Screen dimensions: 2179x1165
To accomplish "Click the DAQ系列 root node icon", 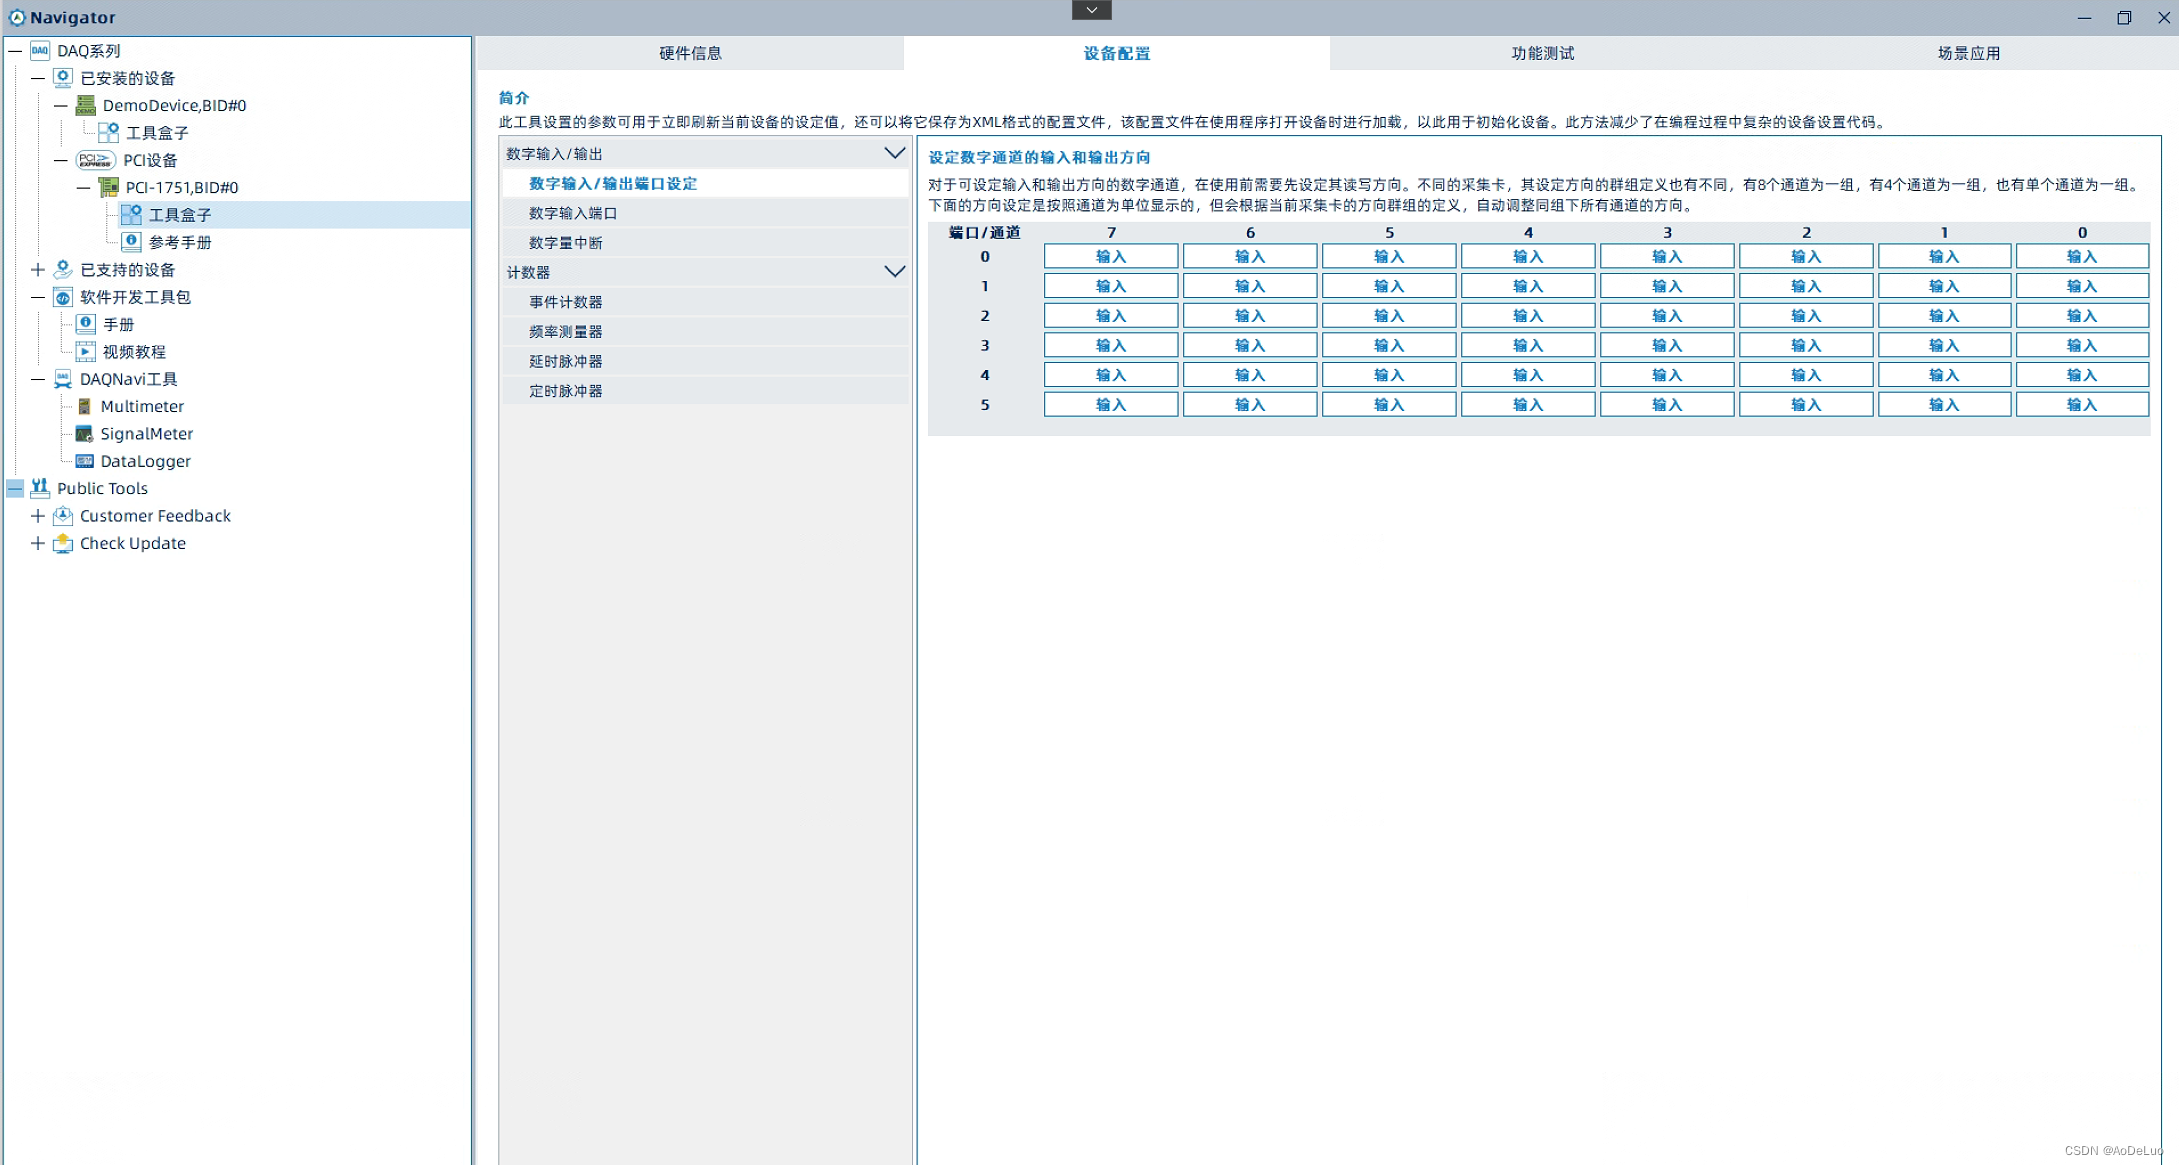I will (40, 51).
